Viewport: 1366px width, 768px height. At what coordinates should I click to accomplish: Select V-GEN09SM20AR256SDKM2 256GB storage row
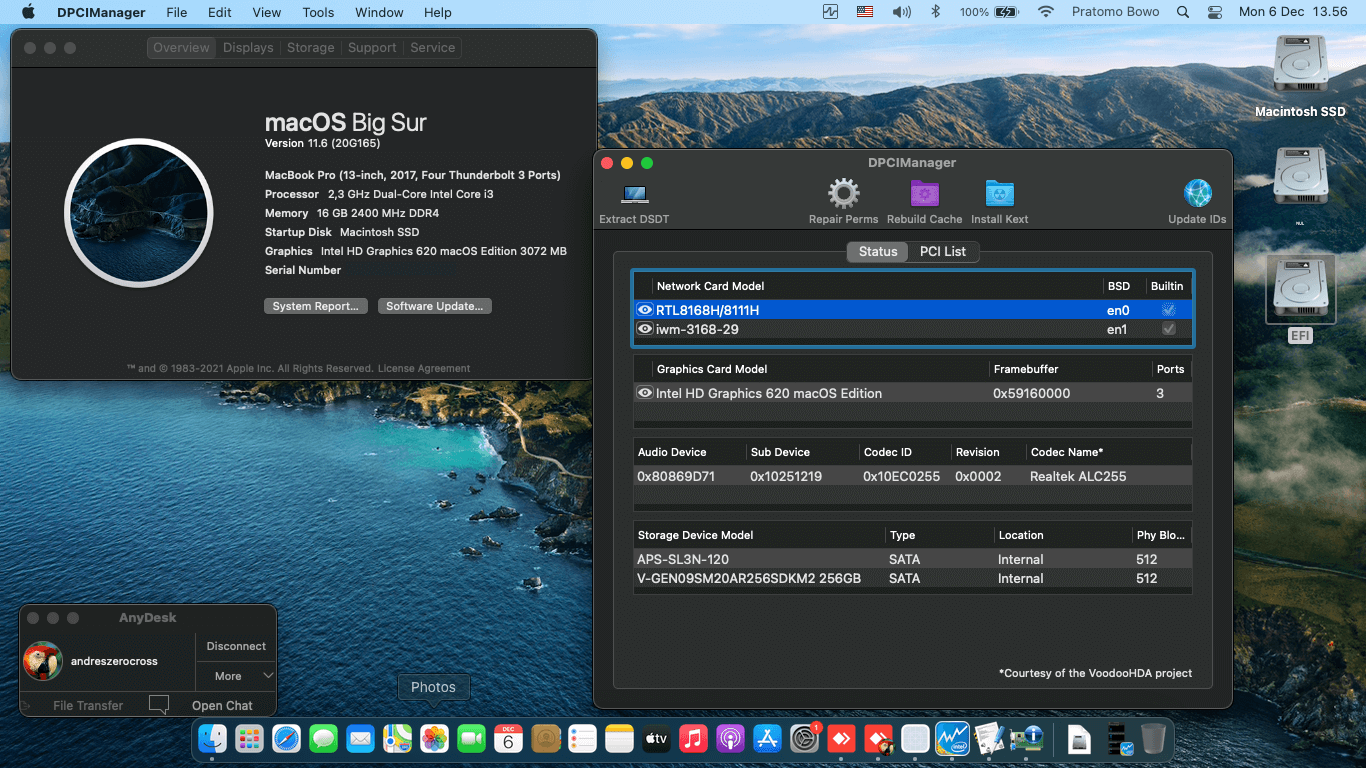[x=913, y=578]
